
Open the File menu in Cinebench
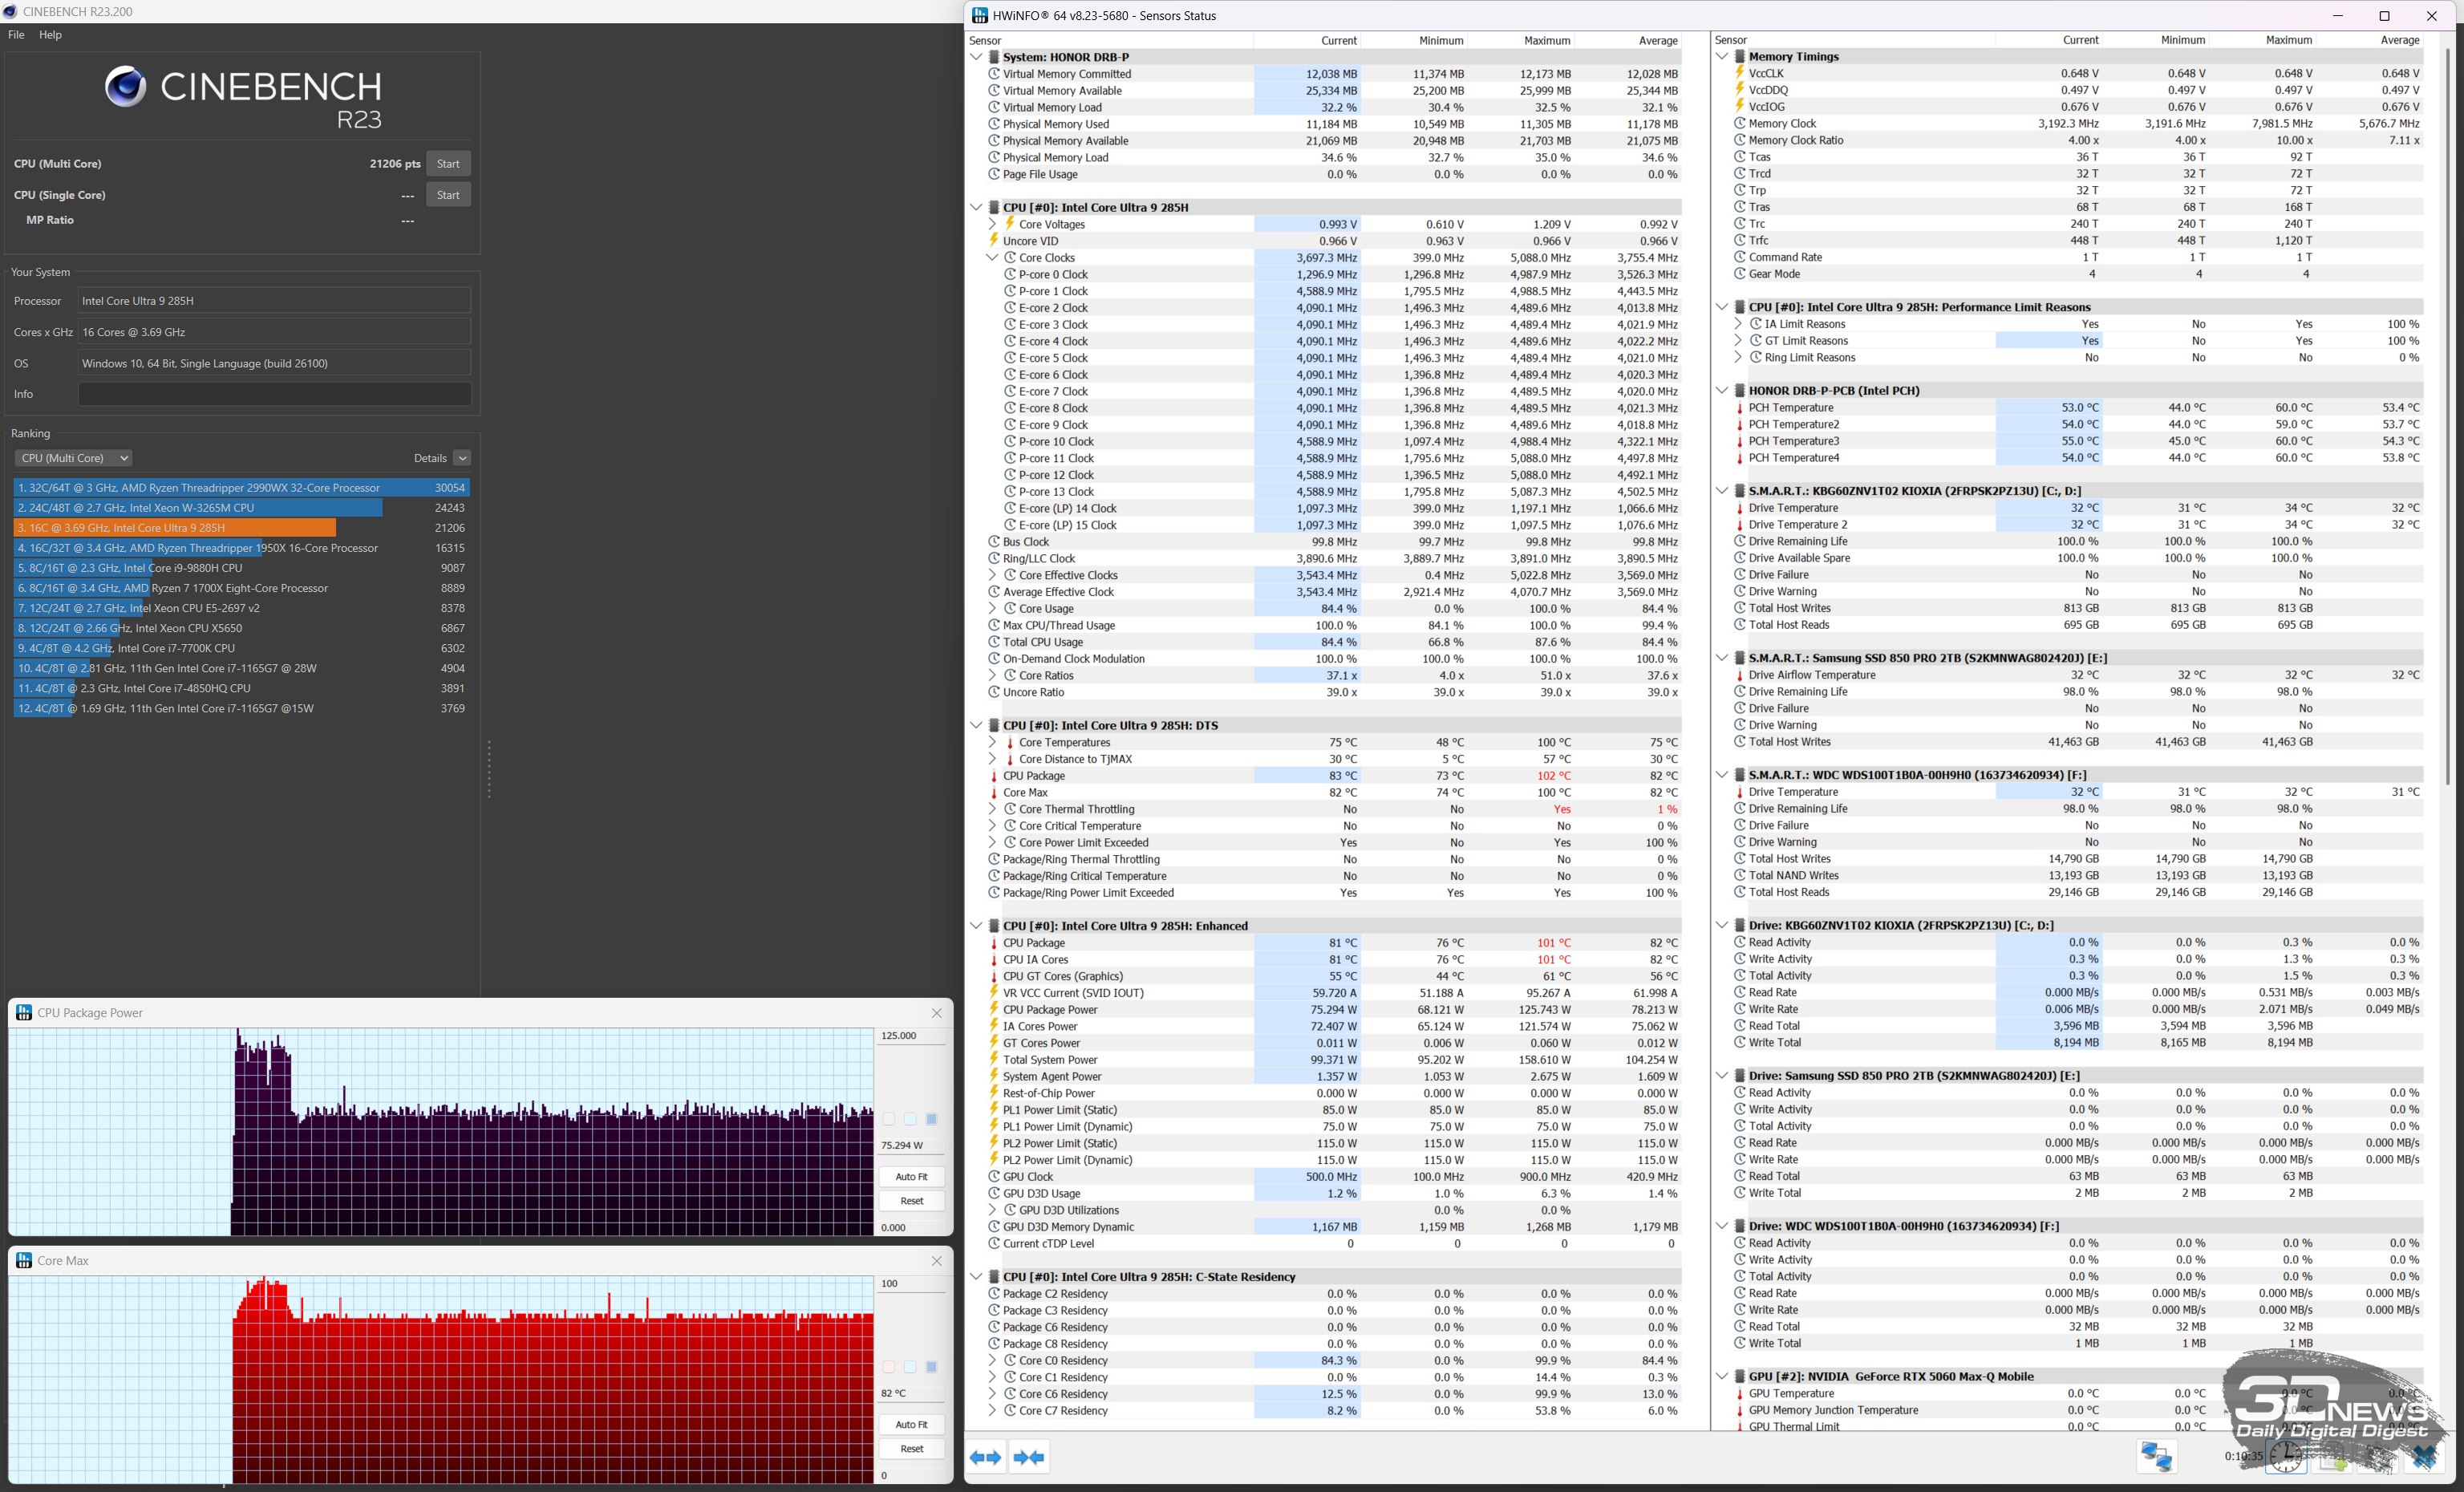point(16,34)
